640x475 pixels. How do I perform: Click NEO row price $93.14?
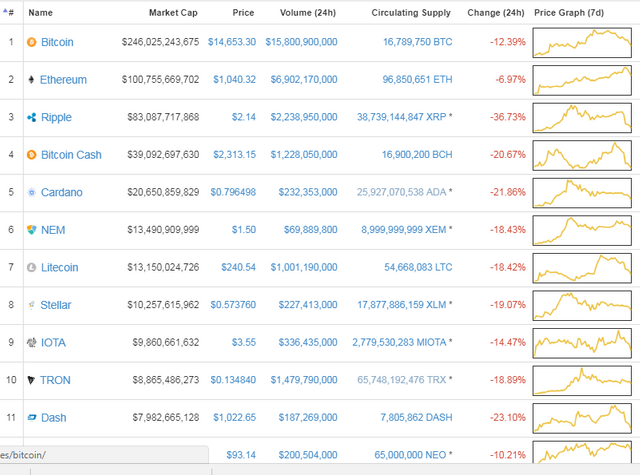pyautogui.click(x=241, y=455)
